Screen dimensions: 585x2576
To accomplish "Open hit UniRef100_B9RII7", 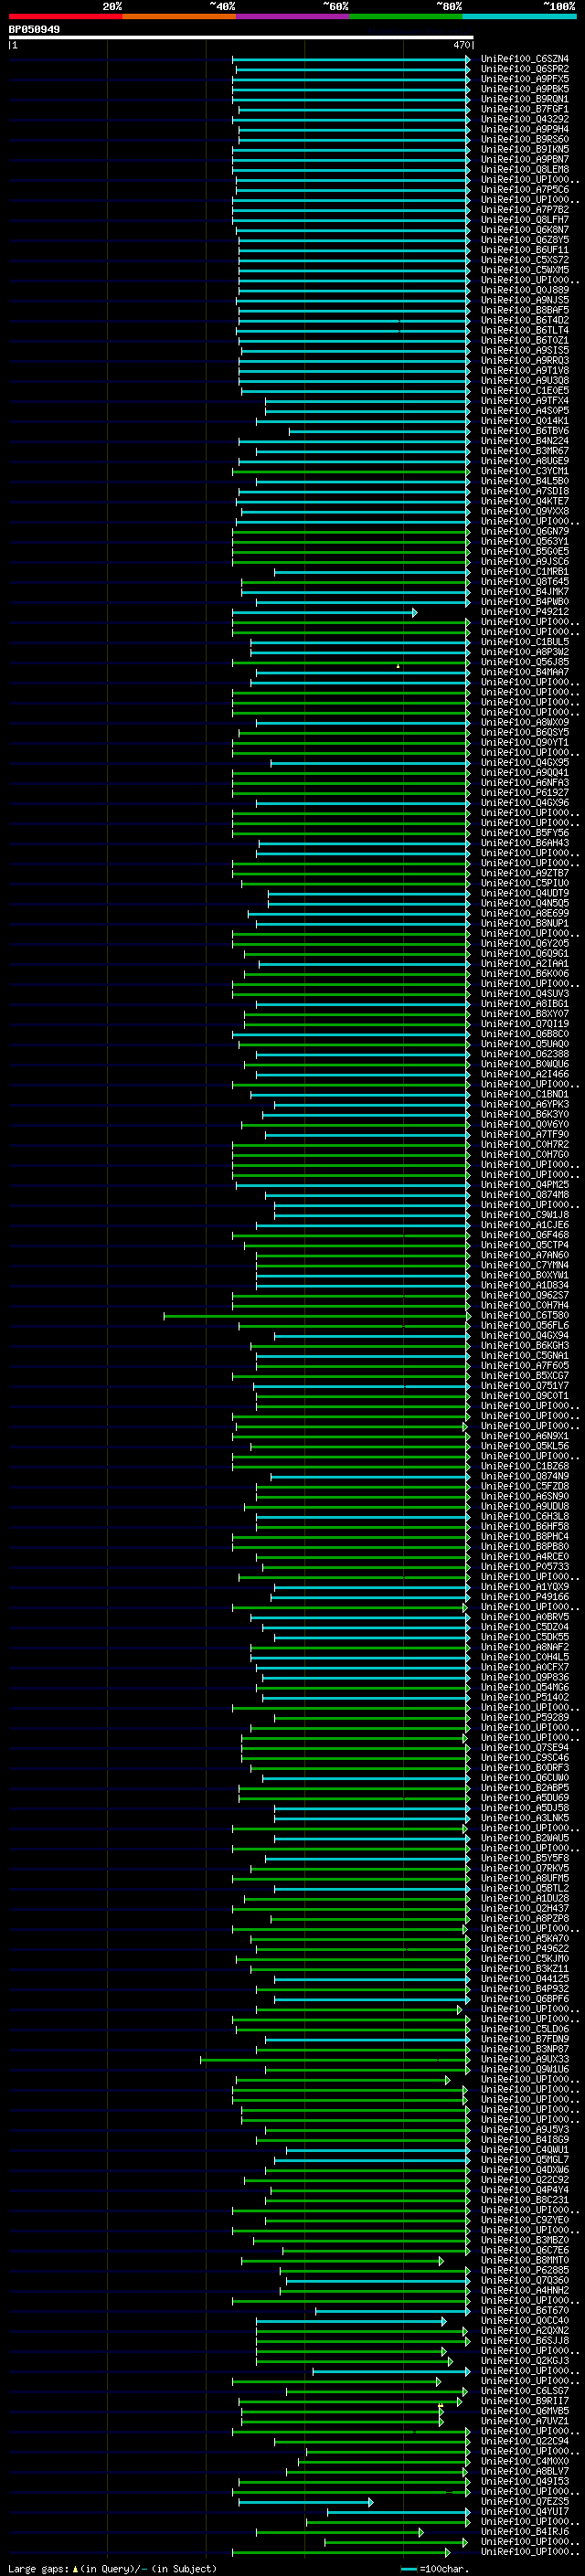I will (x=525, y=2400).
